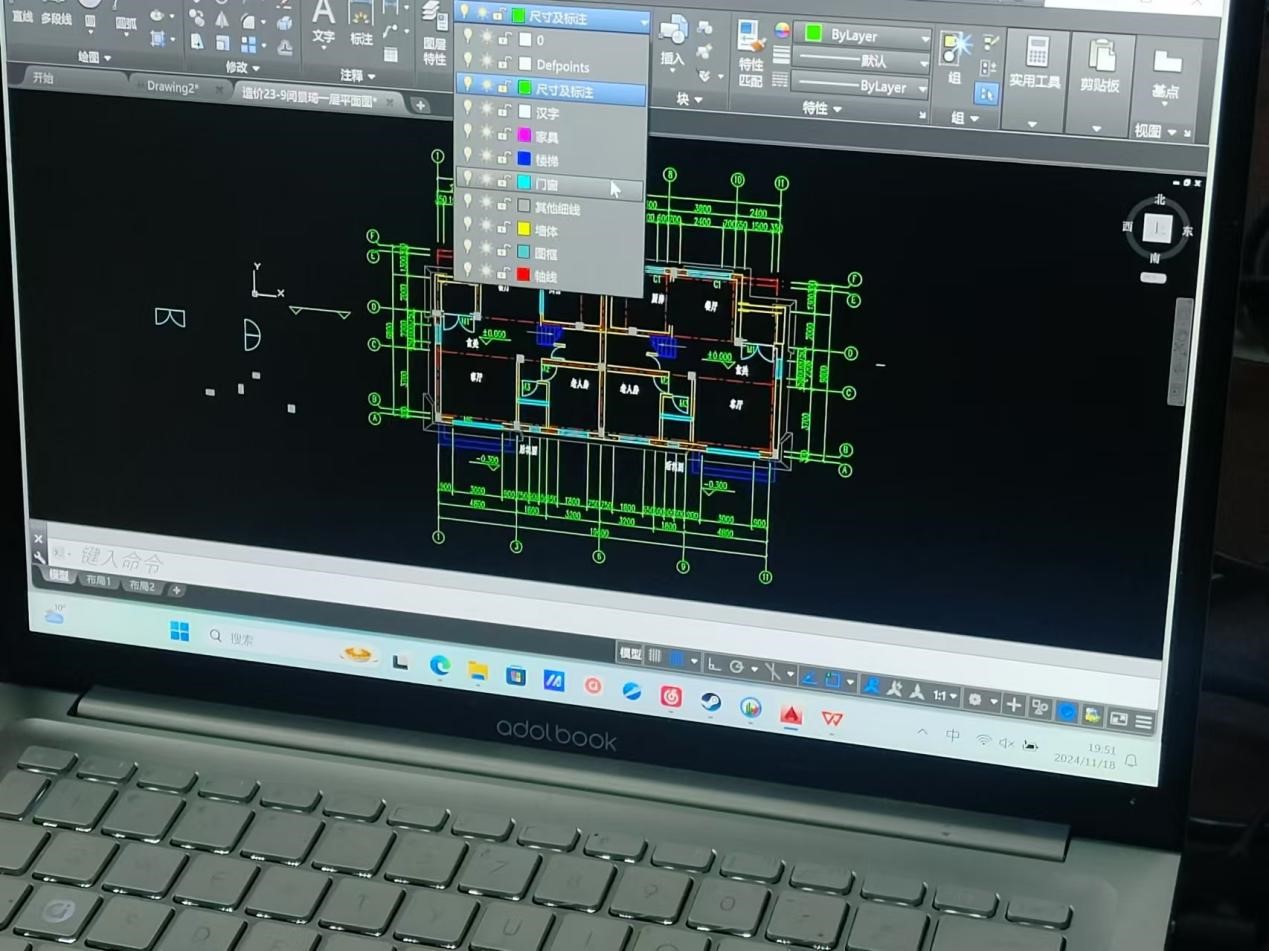Open the 1:1 annotation scale dropdown
This screenshot has width=1269, height=951.
click(946, 696)
